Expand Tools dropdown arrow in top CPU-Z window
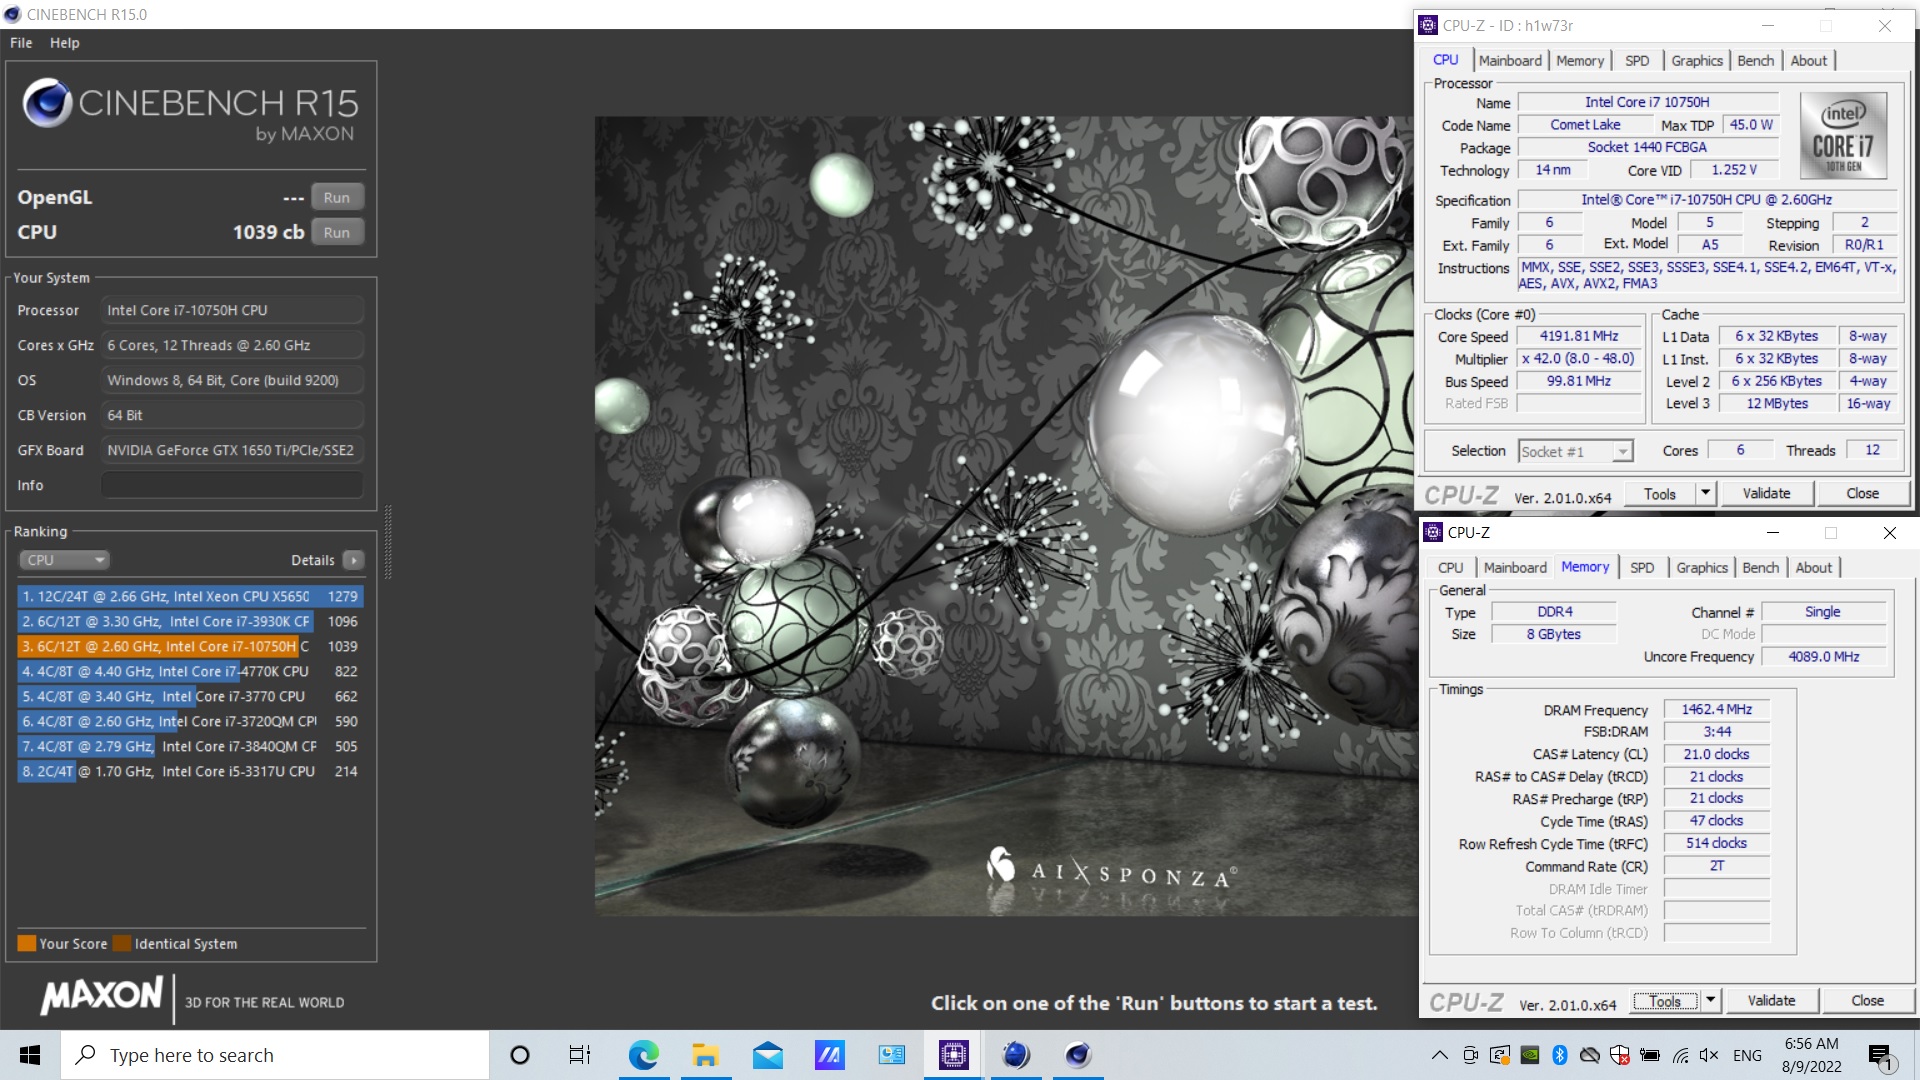Image resolution: width=1920 pixels, height=1080 pixels. point(1706,494)
